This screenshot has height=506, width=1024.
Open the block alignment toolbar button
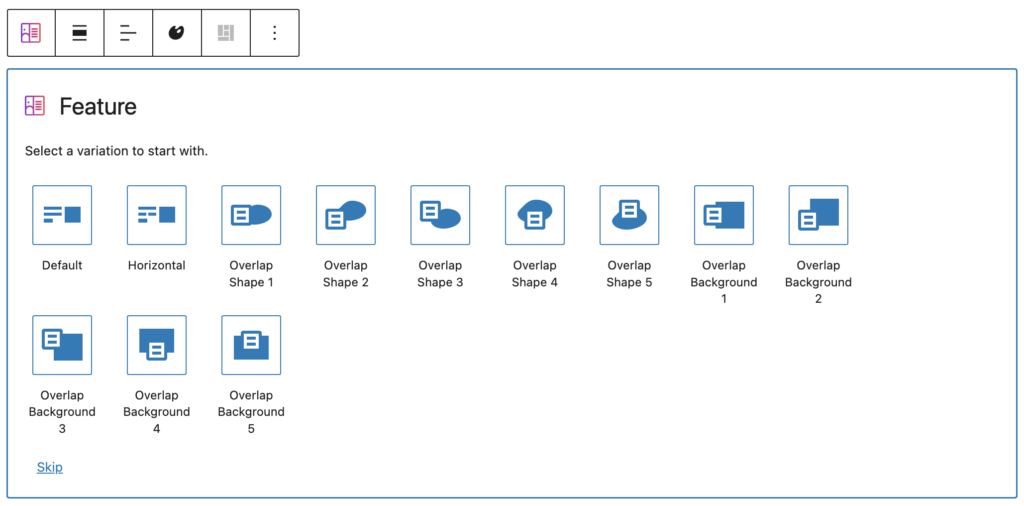(80, 33)
